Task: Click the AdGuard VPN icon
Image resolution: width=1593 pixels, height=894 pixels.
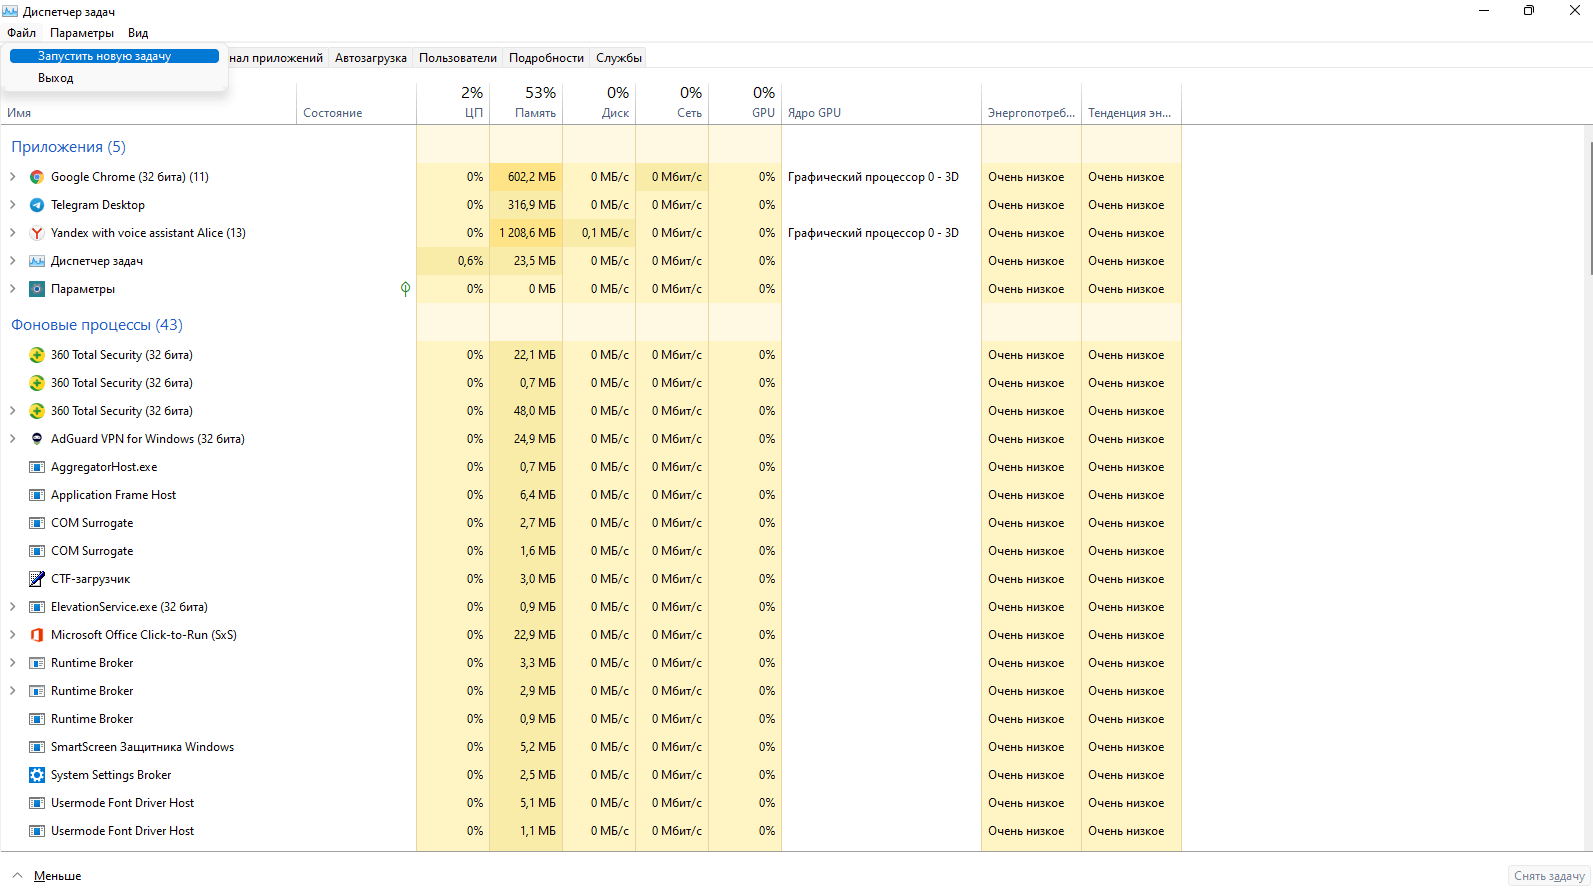Action: coord(37,439)
